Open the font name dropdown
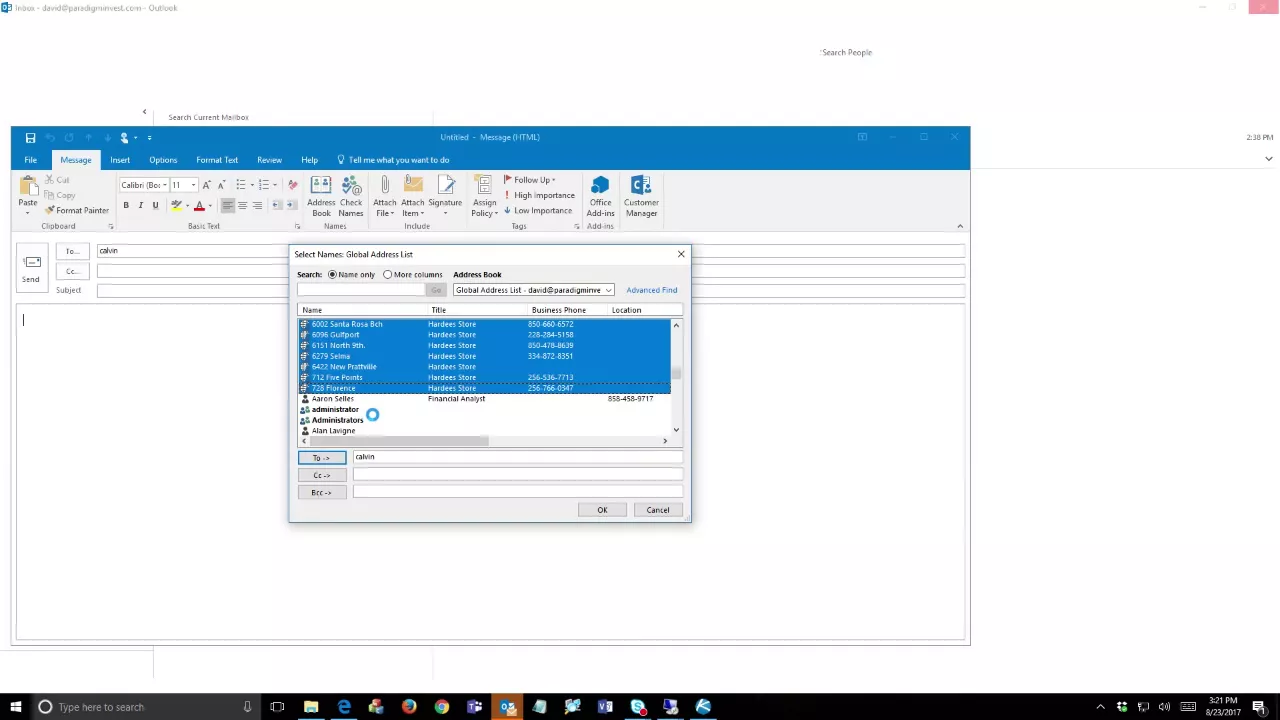 (165, 185)
